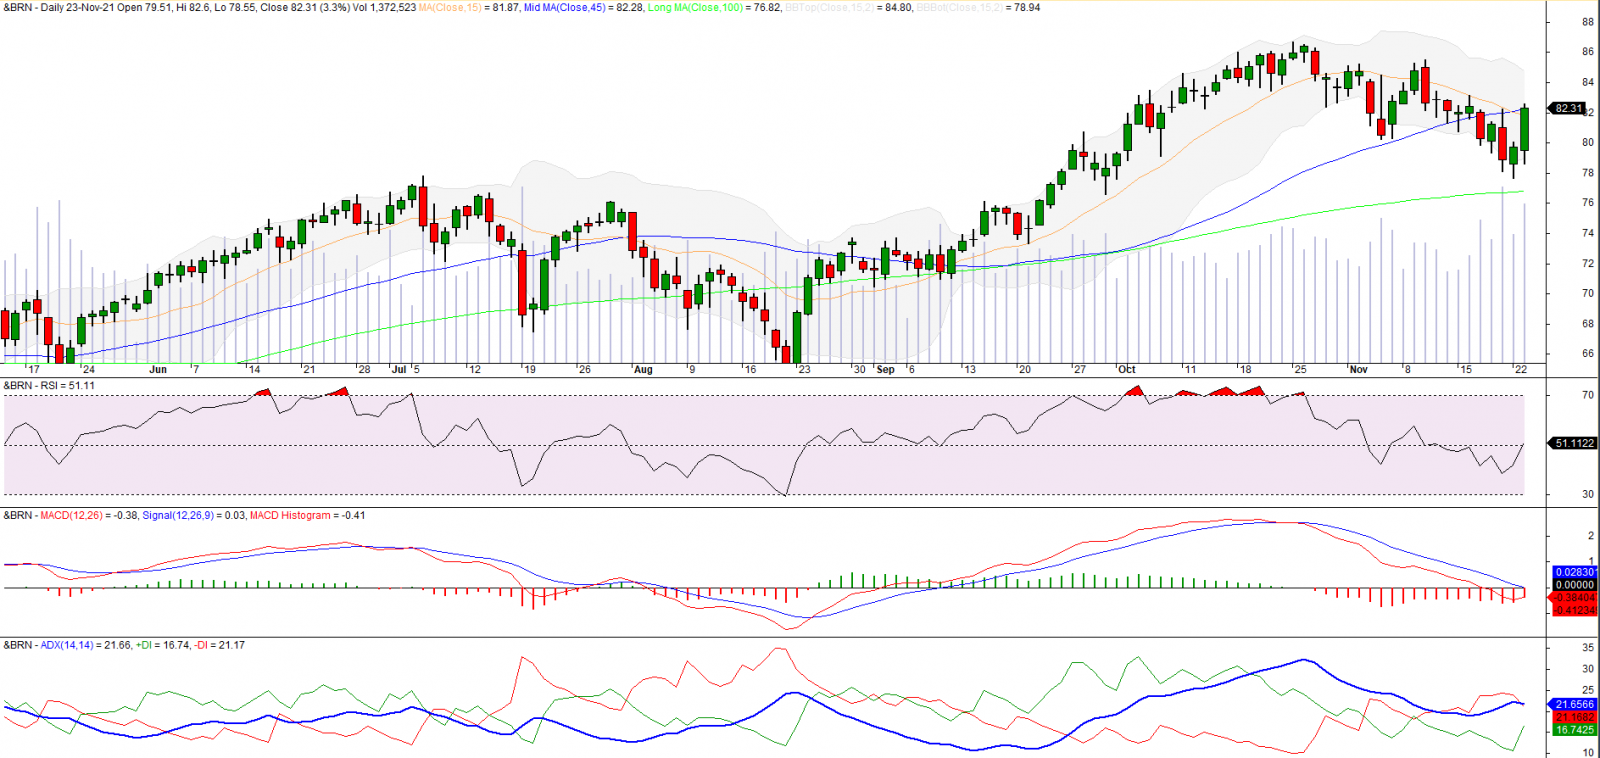Click the 10 value on ADX axis
Screen dimensions: 1600x758
point(1588,752)
